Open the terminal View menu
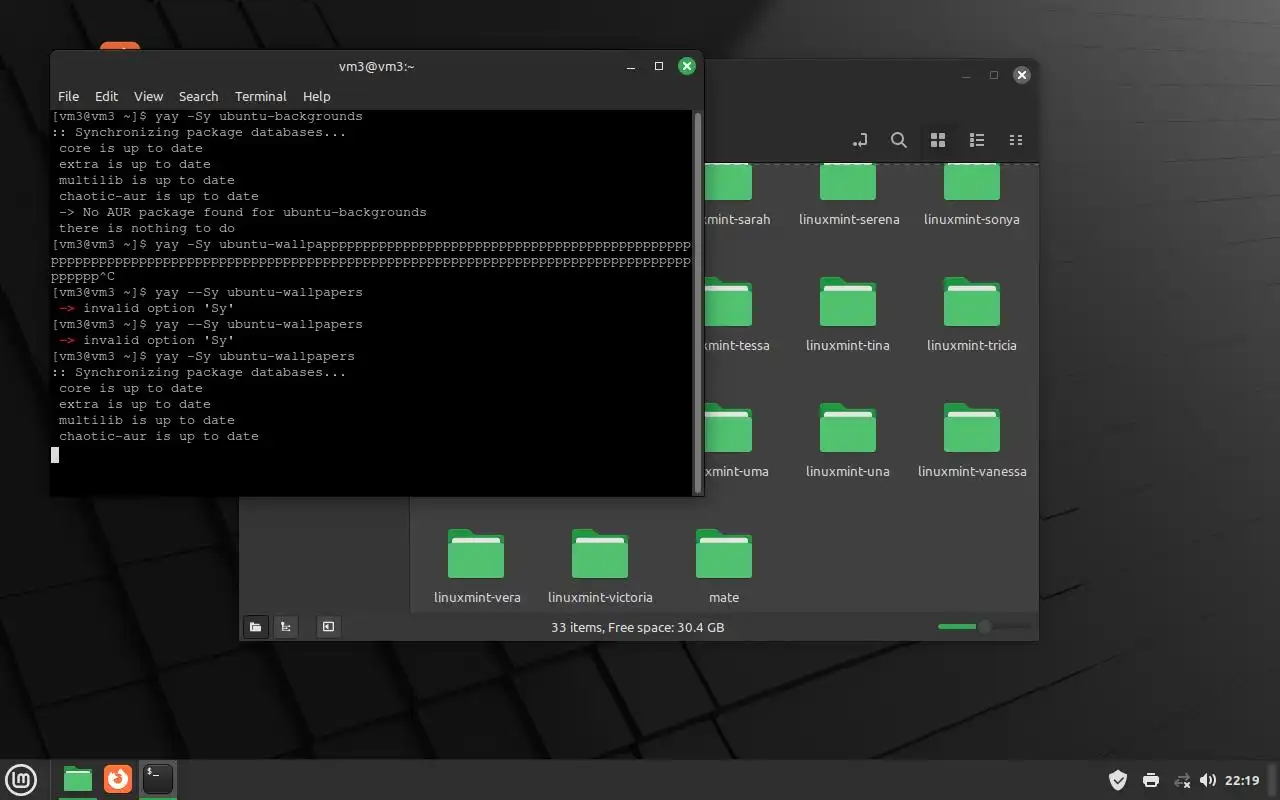Image resolution: width=1280 pixels, height=800 pixels. coord(148,96)
